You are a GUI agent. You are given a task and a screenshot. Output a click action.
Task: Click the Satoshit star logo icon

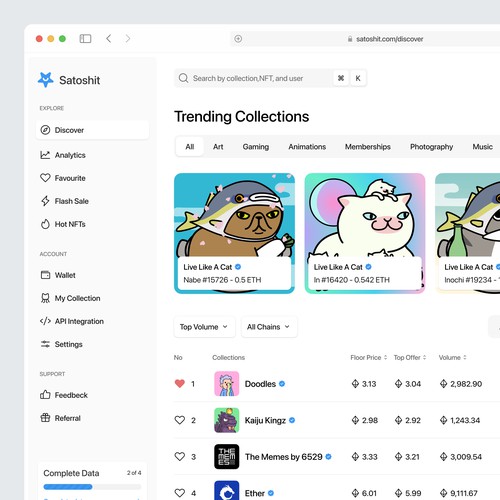tap(45, 80)
